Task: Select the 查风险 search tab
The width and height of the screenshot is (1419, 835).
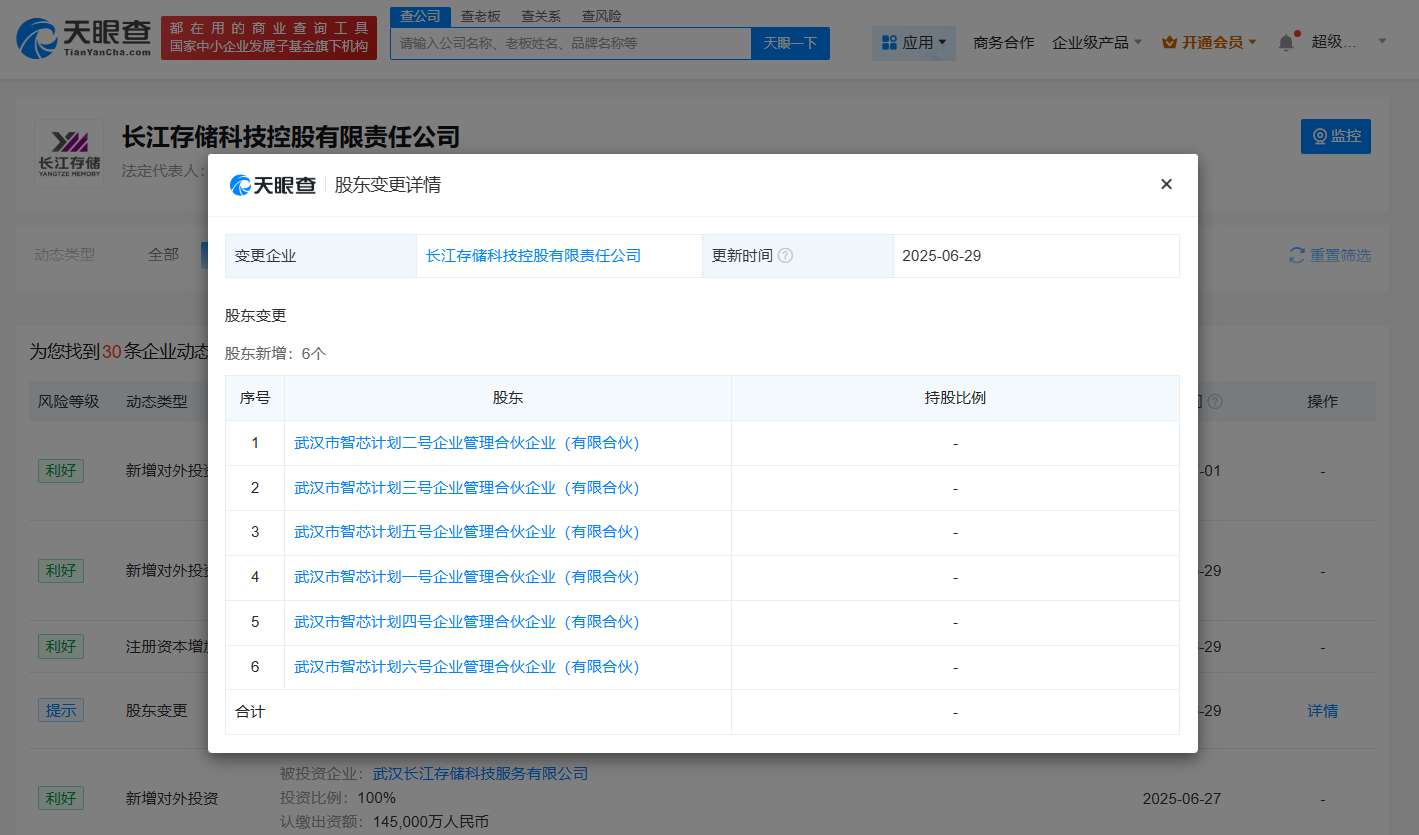Action: point(601,16)
